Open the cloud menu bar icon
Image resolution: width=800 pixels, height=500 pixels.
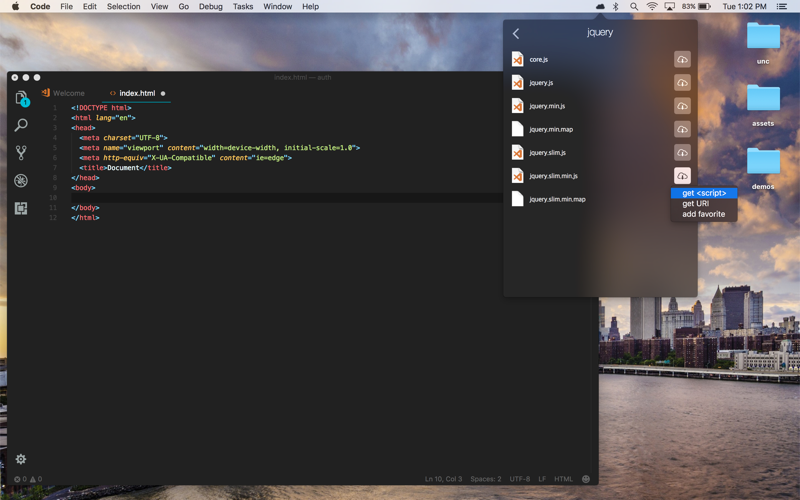point(601,7)
